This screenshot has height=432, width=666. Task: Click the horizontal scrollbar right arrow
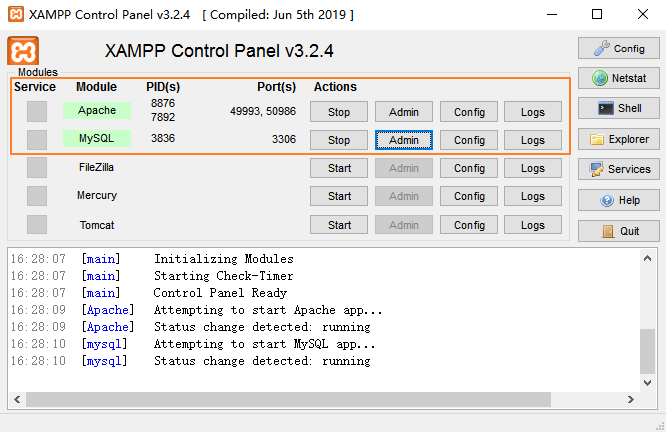coord(631,399)
